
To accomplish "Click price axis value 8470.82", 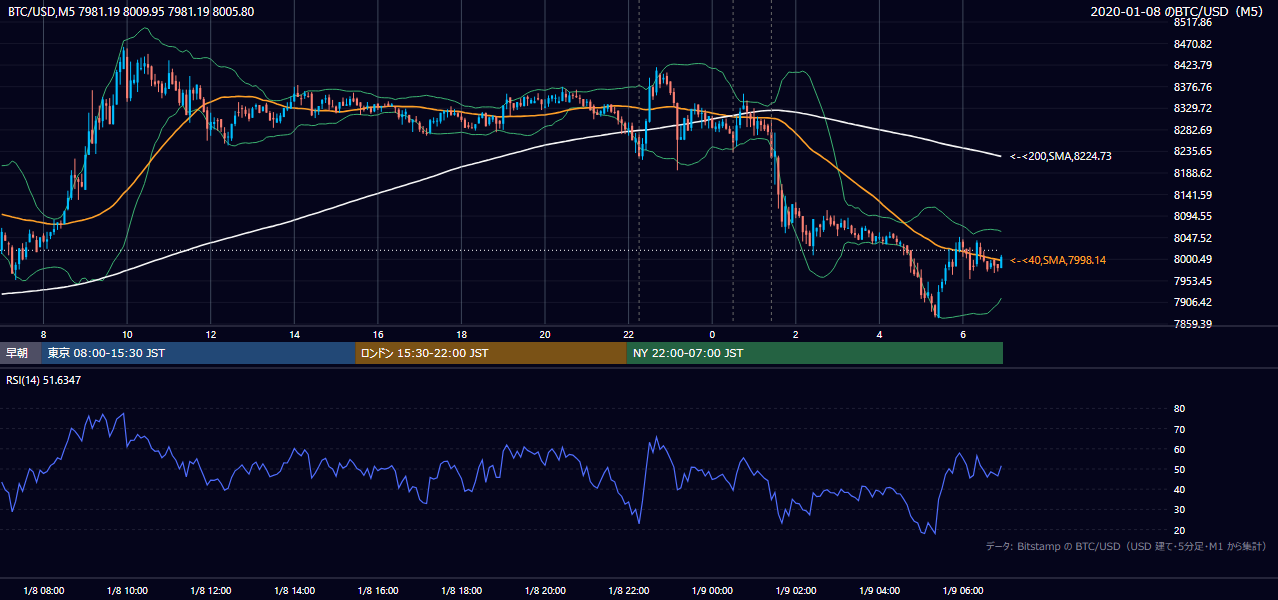I will [x=1193, y=44].
